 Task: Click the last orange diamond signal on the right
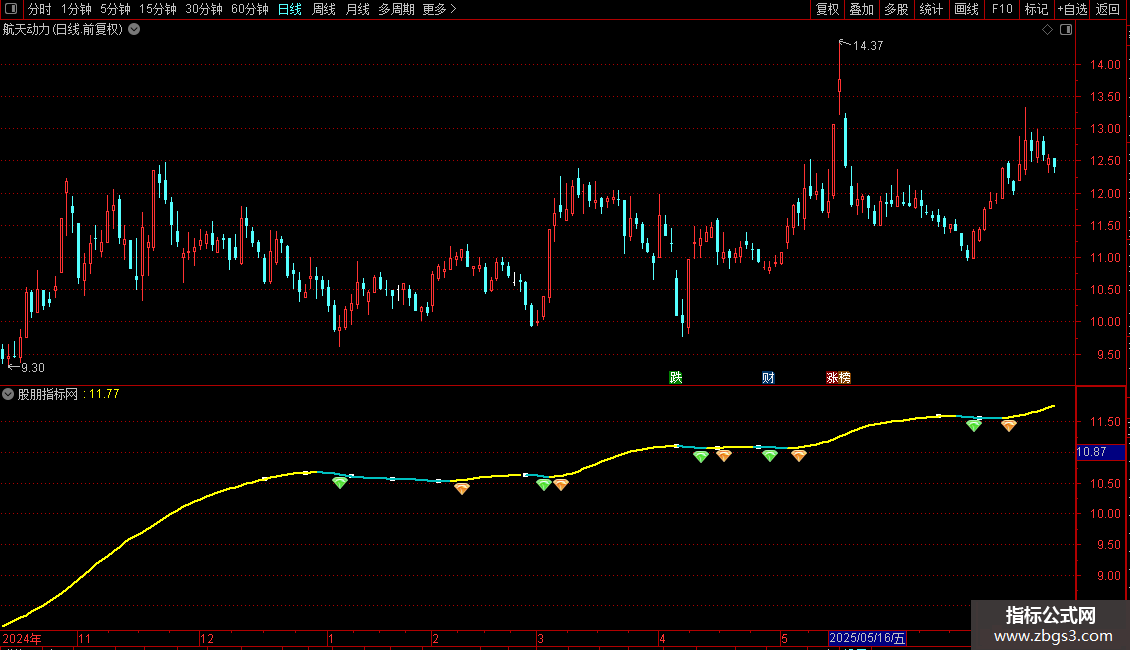[1009, 426]
